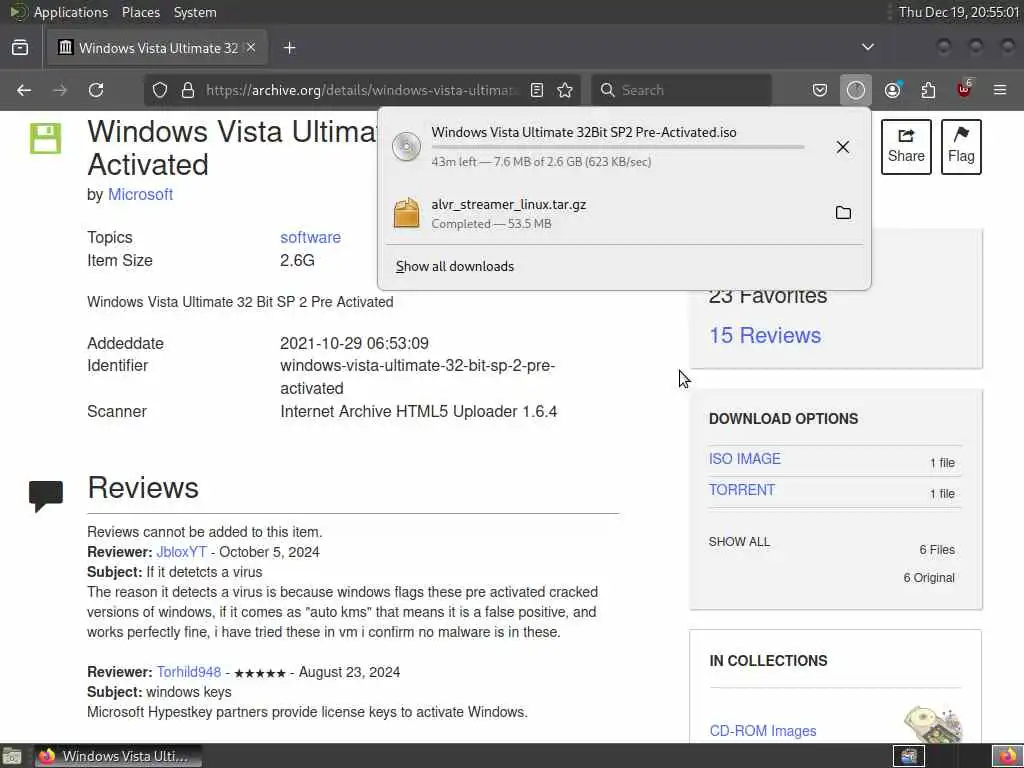Viewport: 1024px width, 768px height.
Task: Click the Item Size value 2.6G
Action: tap(297, 261)
